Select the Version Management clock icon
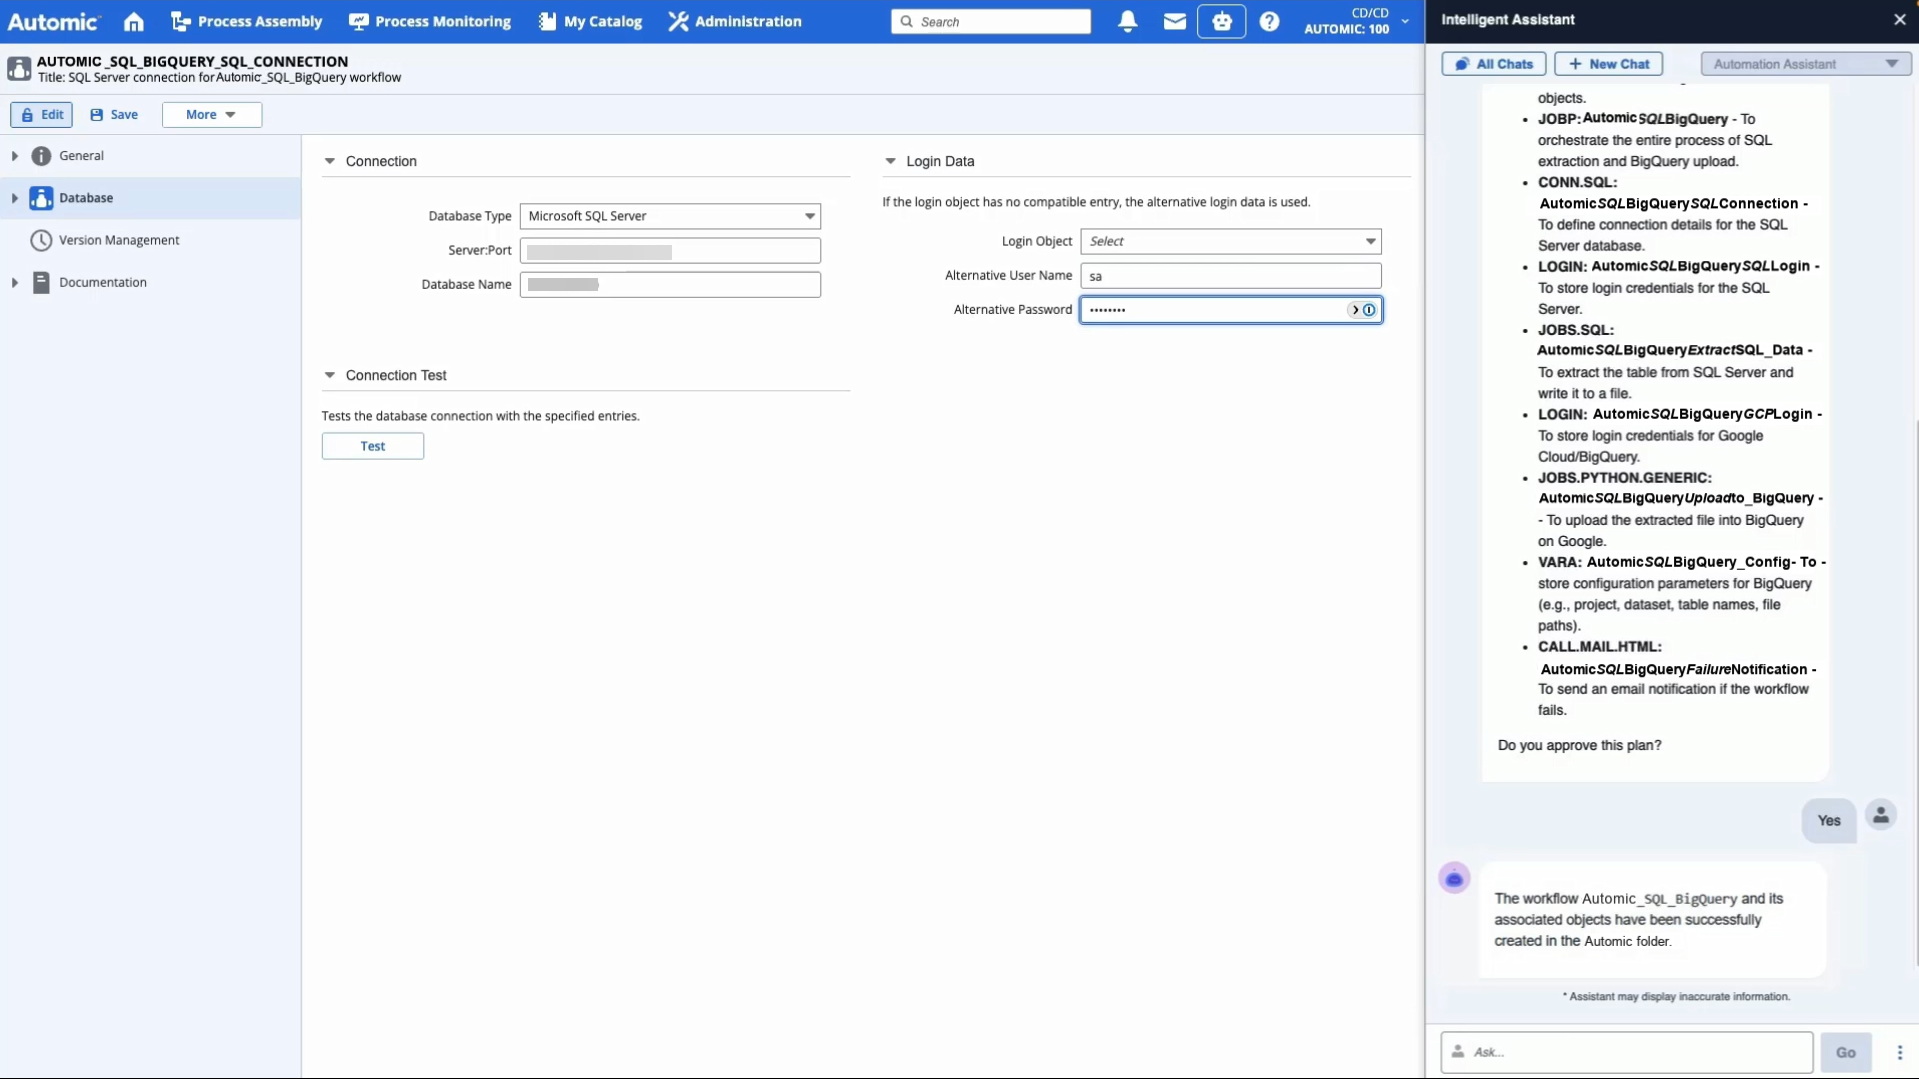 (41, 240)
